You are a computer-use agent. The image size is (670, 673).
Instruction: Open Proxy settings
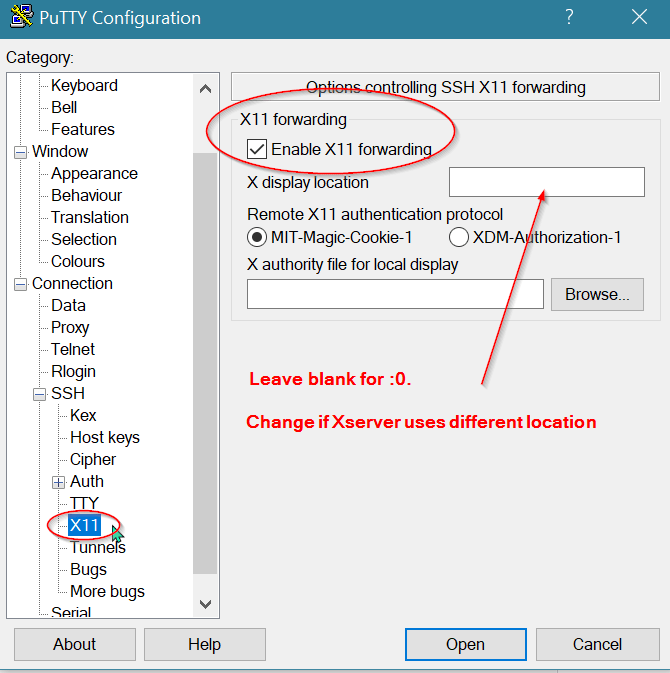tap(70, 327)
